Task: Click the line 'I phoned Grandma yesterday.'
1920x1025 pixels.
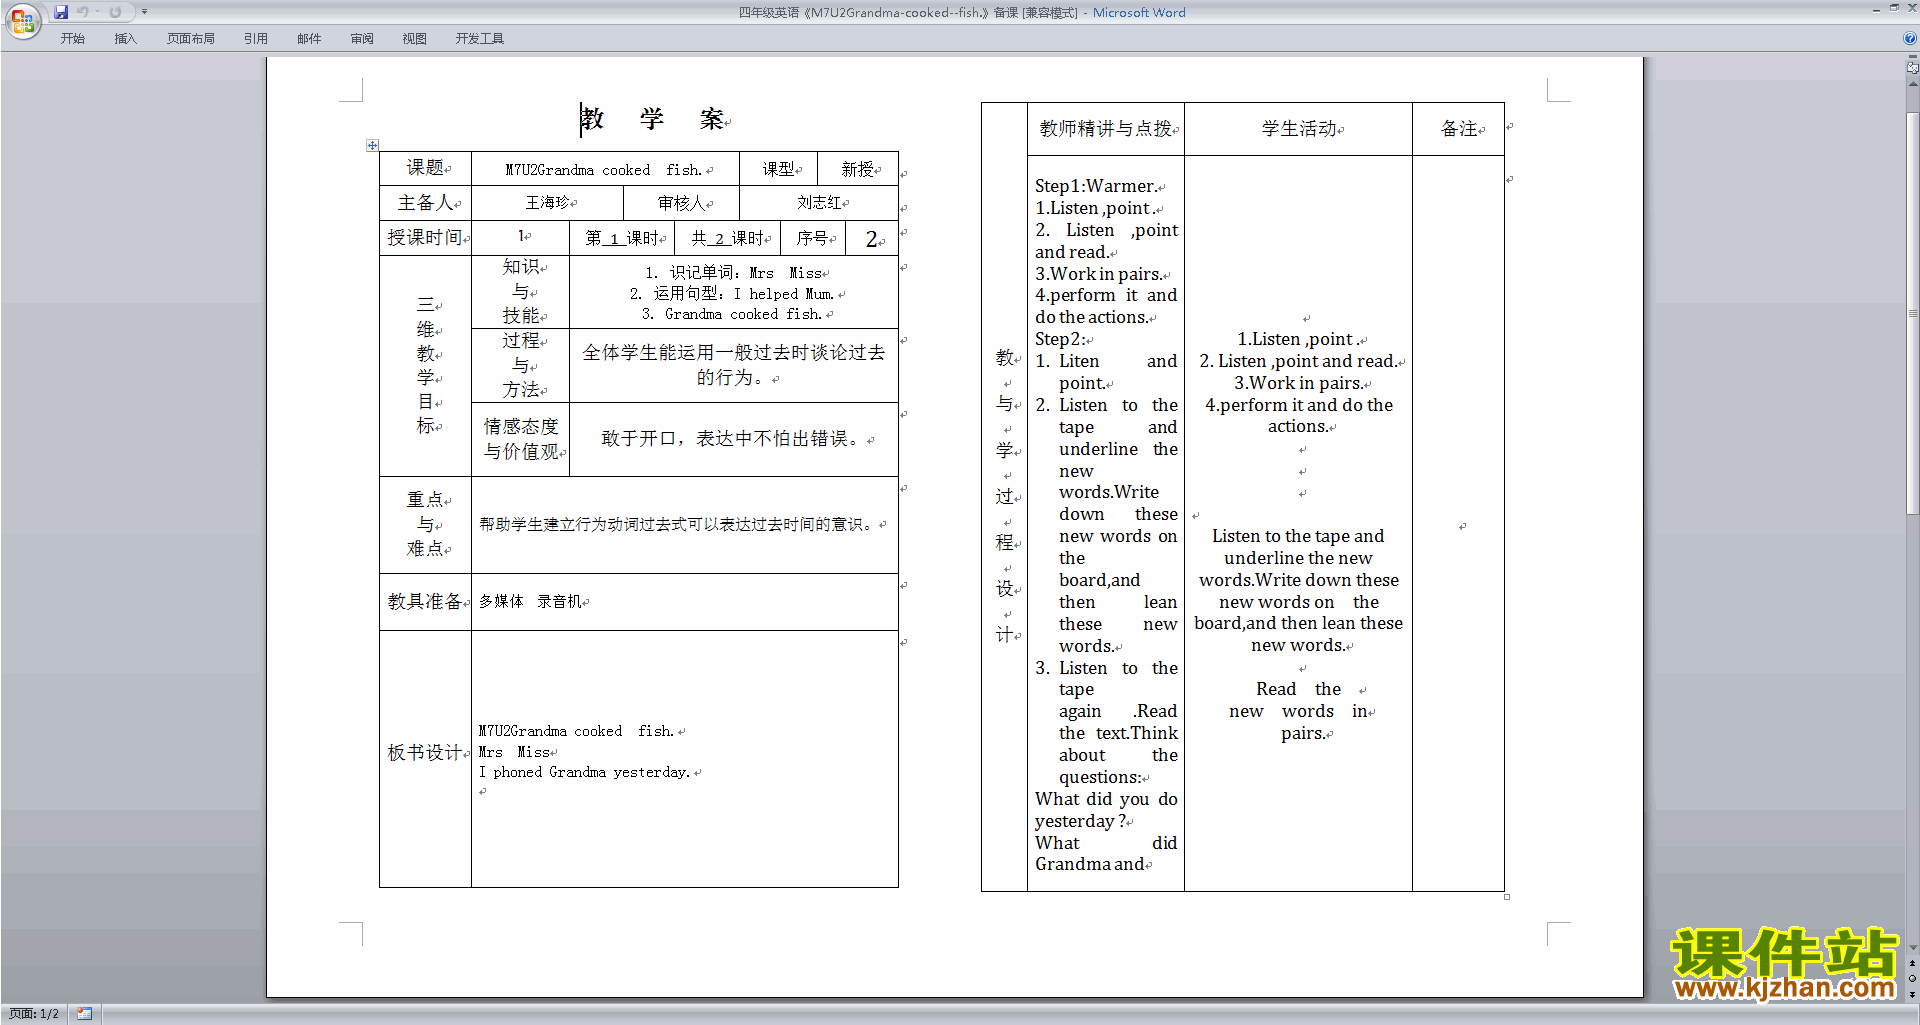Action: (x=585, y=773)
